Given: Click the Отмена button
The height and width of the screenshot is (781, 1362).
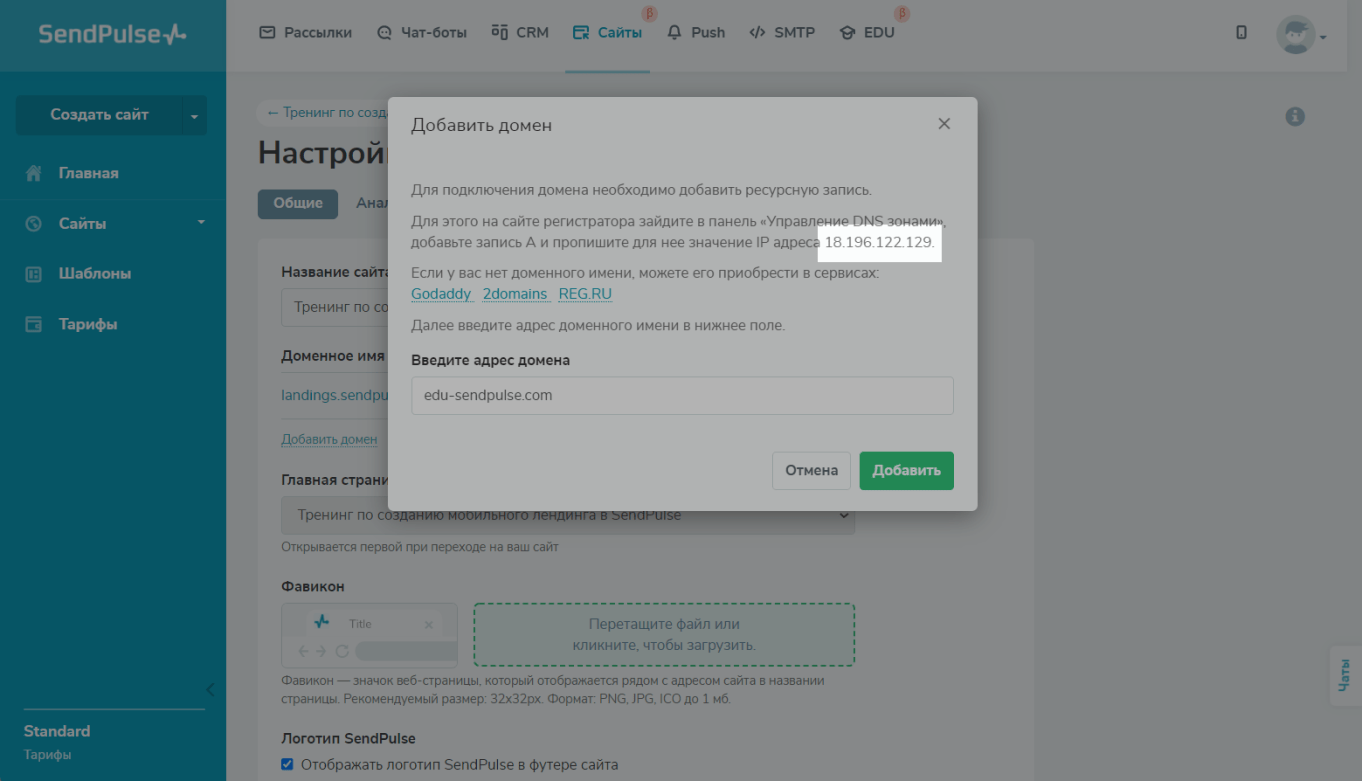Looking at the screenshot, I should pyautogui.click(x=811, y=471).
